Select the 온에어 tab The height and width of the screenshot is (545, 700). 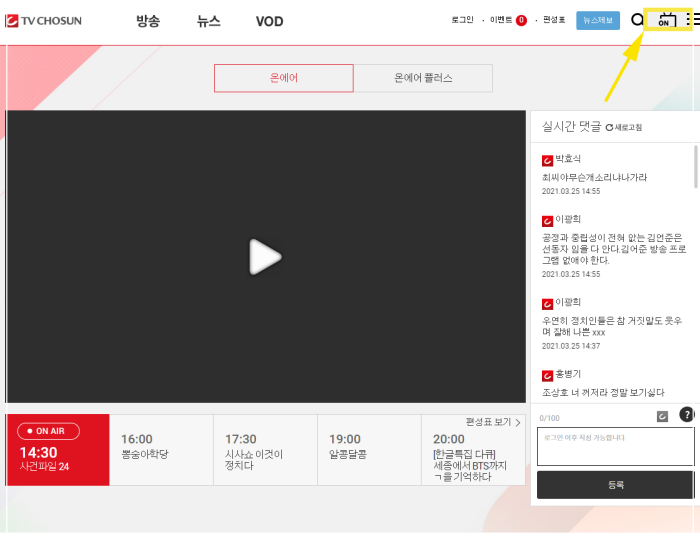pos(283,78)
